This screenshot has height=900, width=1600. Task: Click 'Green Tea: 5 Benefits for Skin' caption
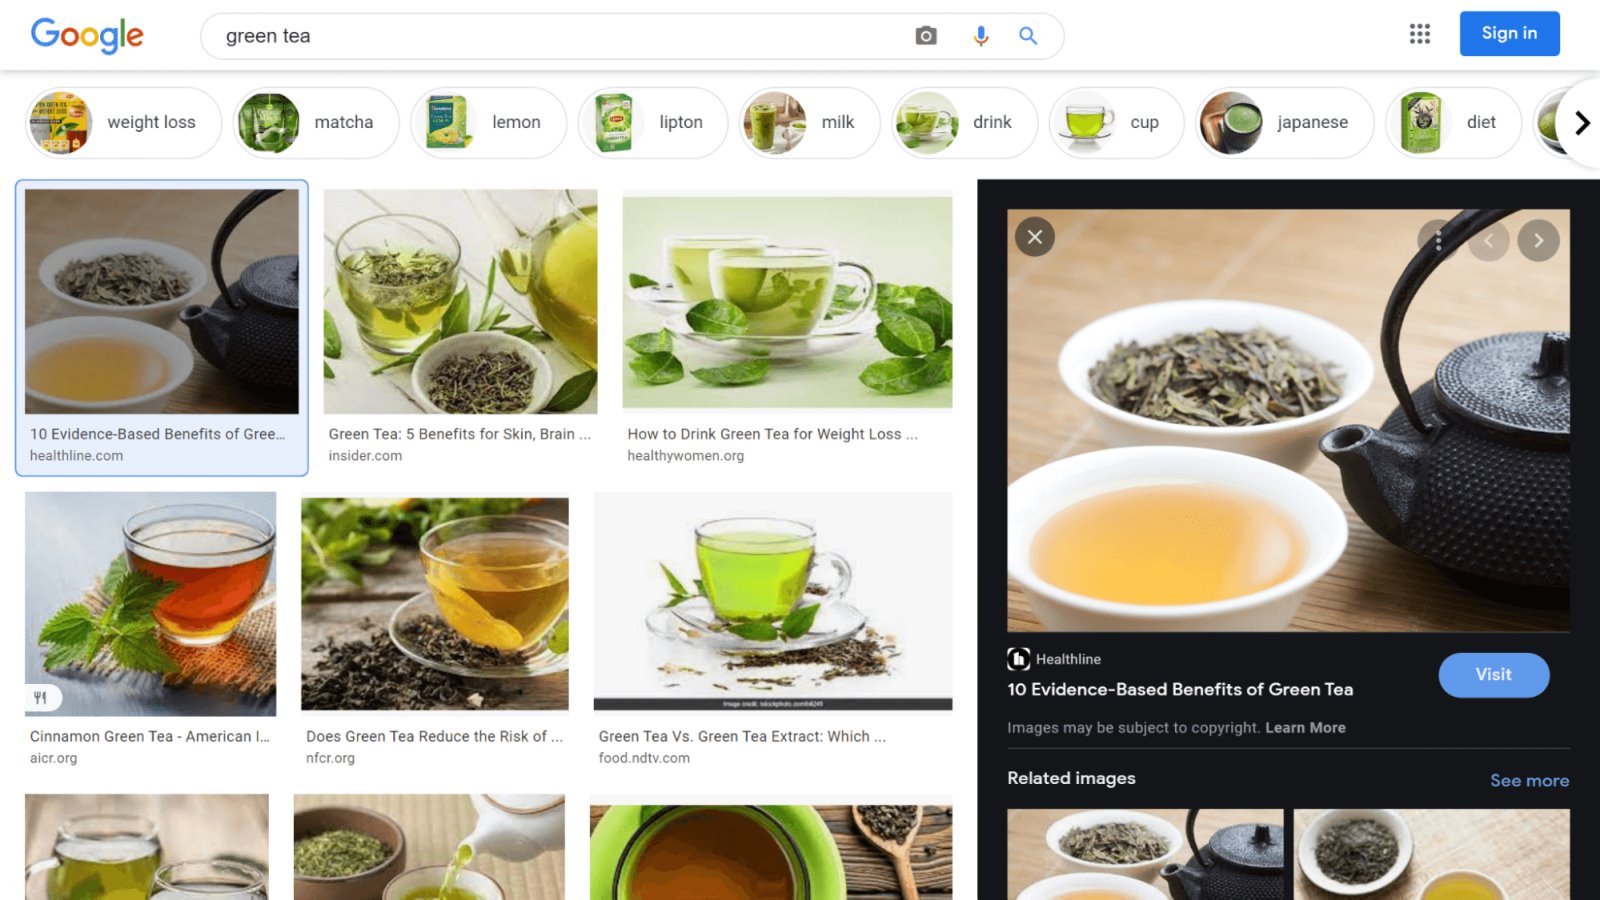pos(460,434)
